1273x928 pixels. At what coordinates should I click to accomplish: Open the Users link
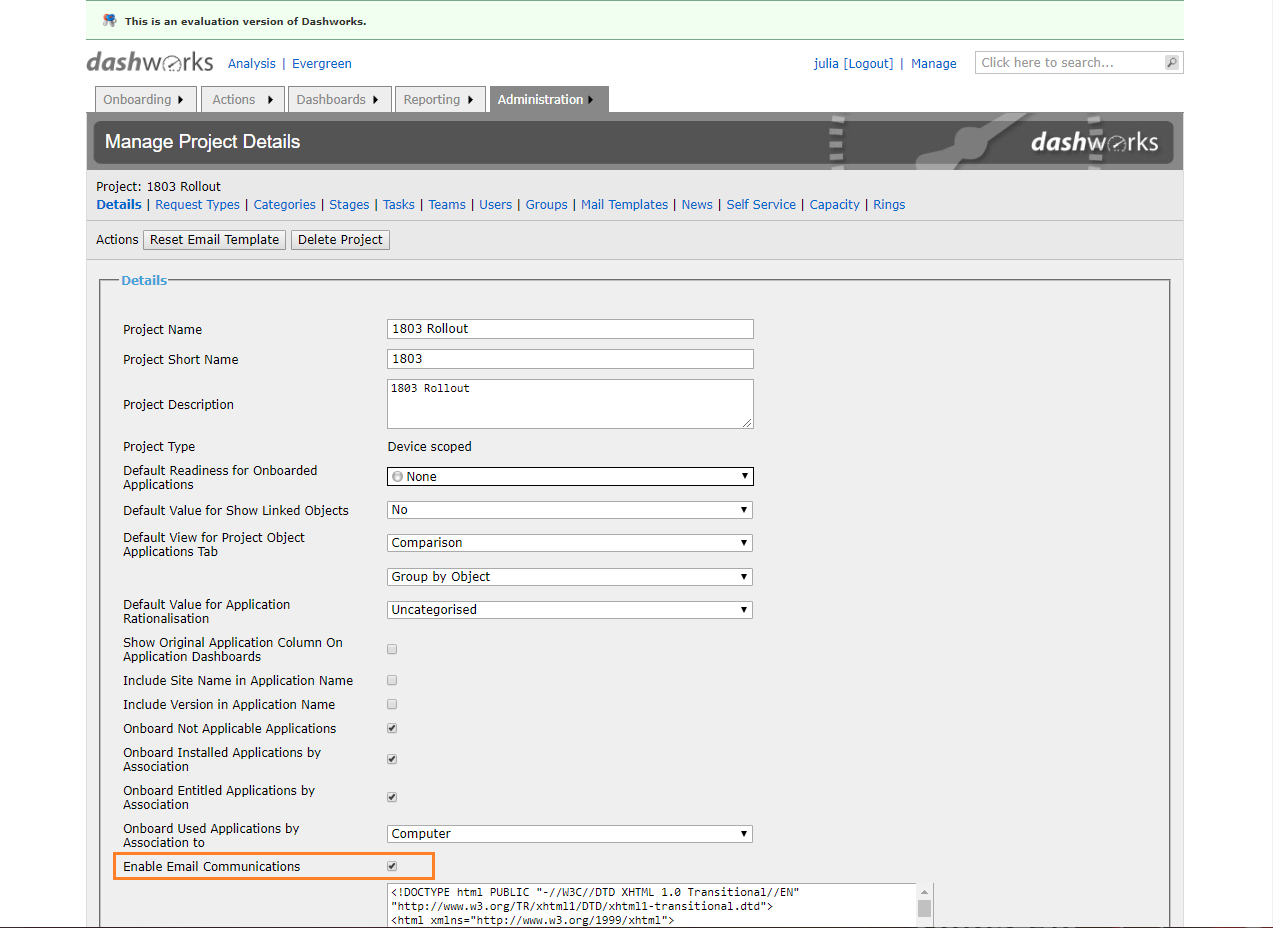[x=496, y=204]
